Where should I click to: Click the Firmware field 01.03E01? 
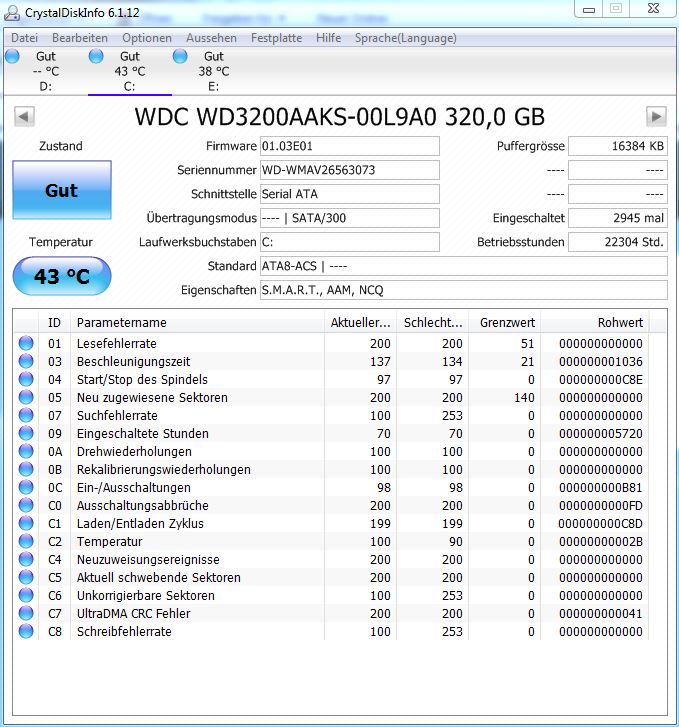click(x=350, y=146)
